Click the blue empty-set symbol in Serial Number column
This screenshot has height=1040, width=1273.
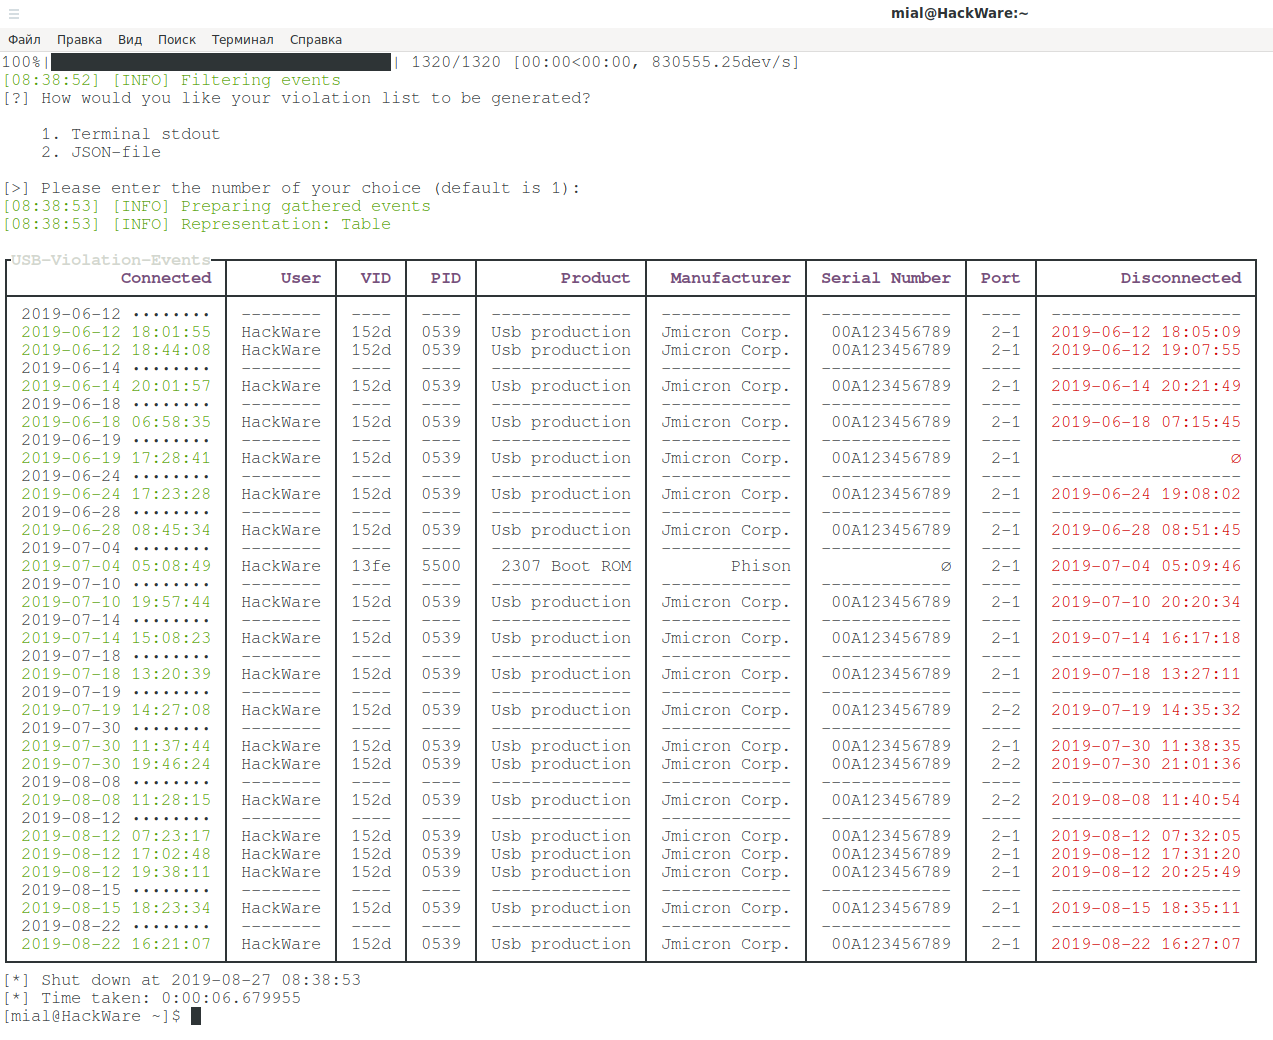pos(945,567)
